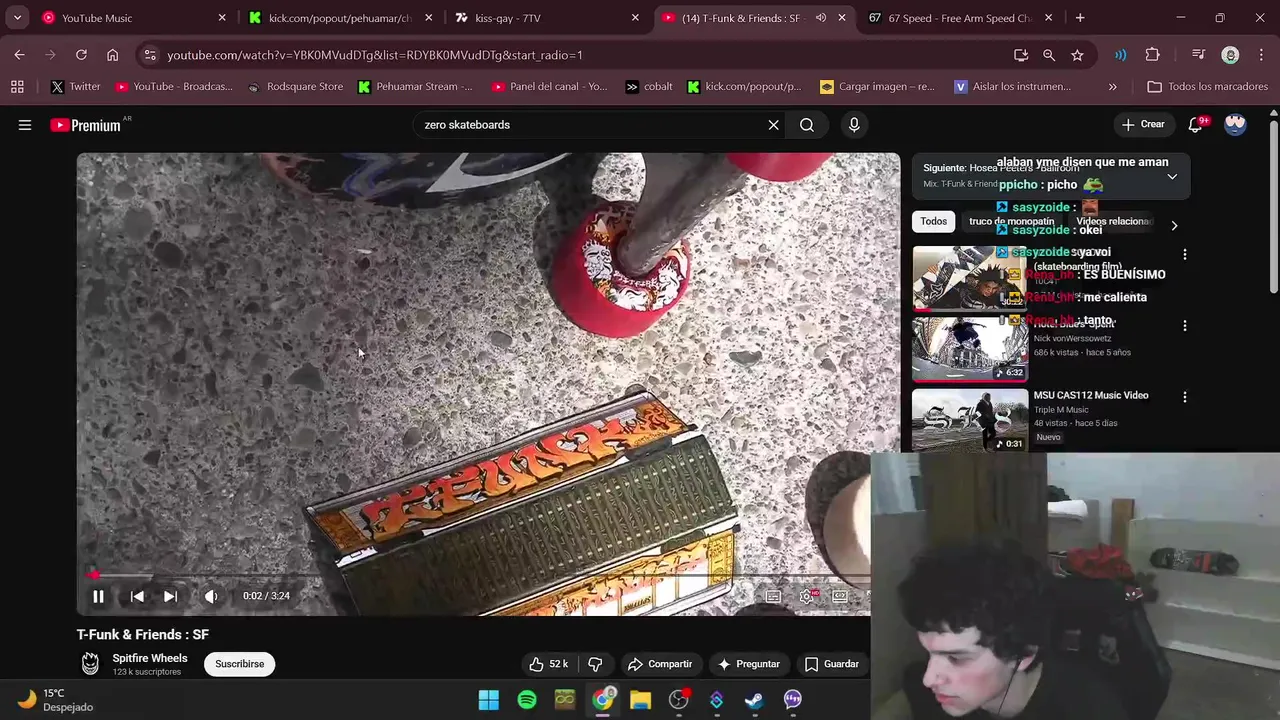Open Steam from the taskbar
Screen dimensions: 1280x720
pyautogui.click(x=754, y=700)
